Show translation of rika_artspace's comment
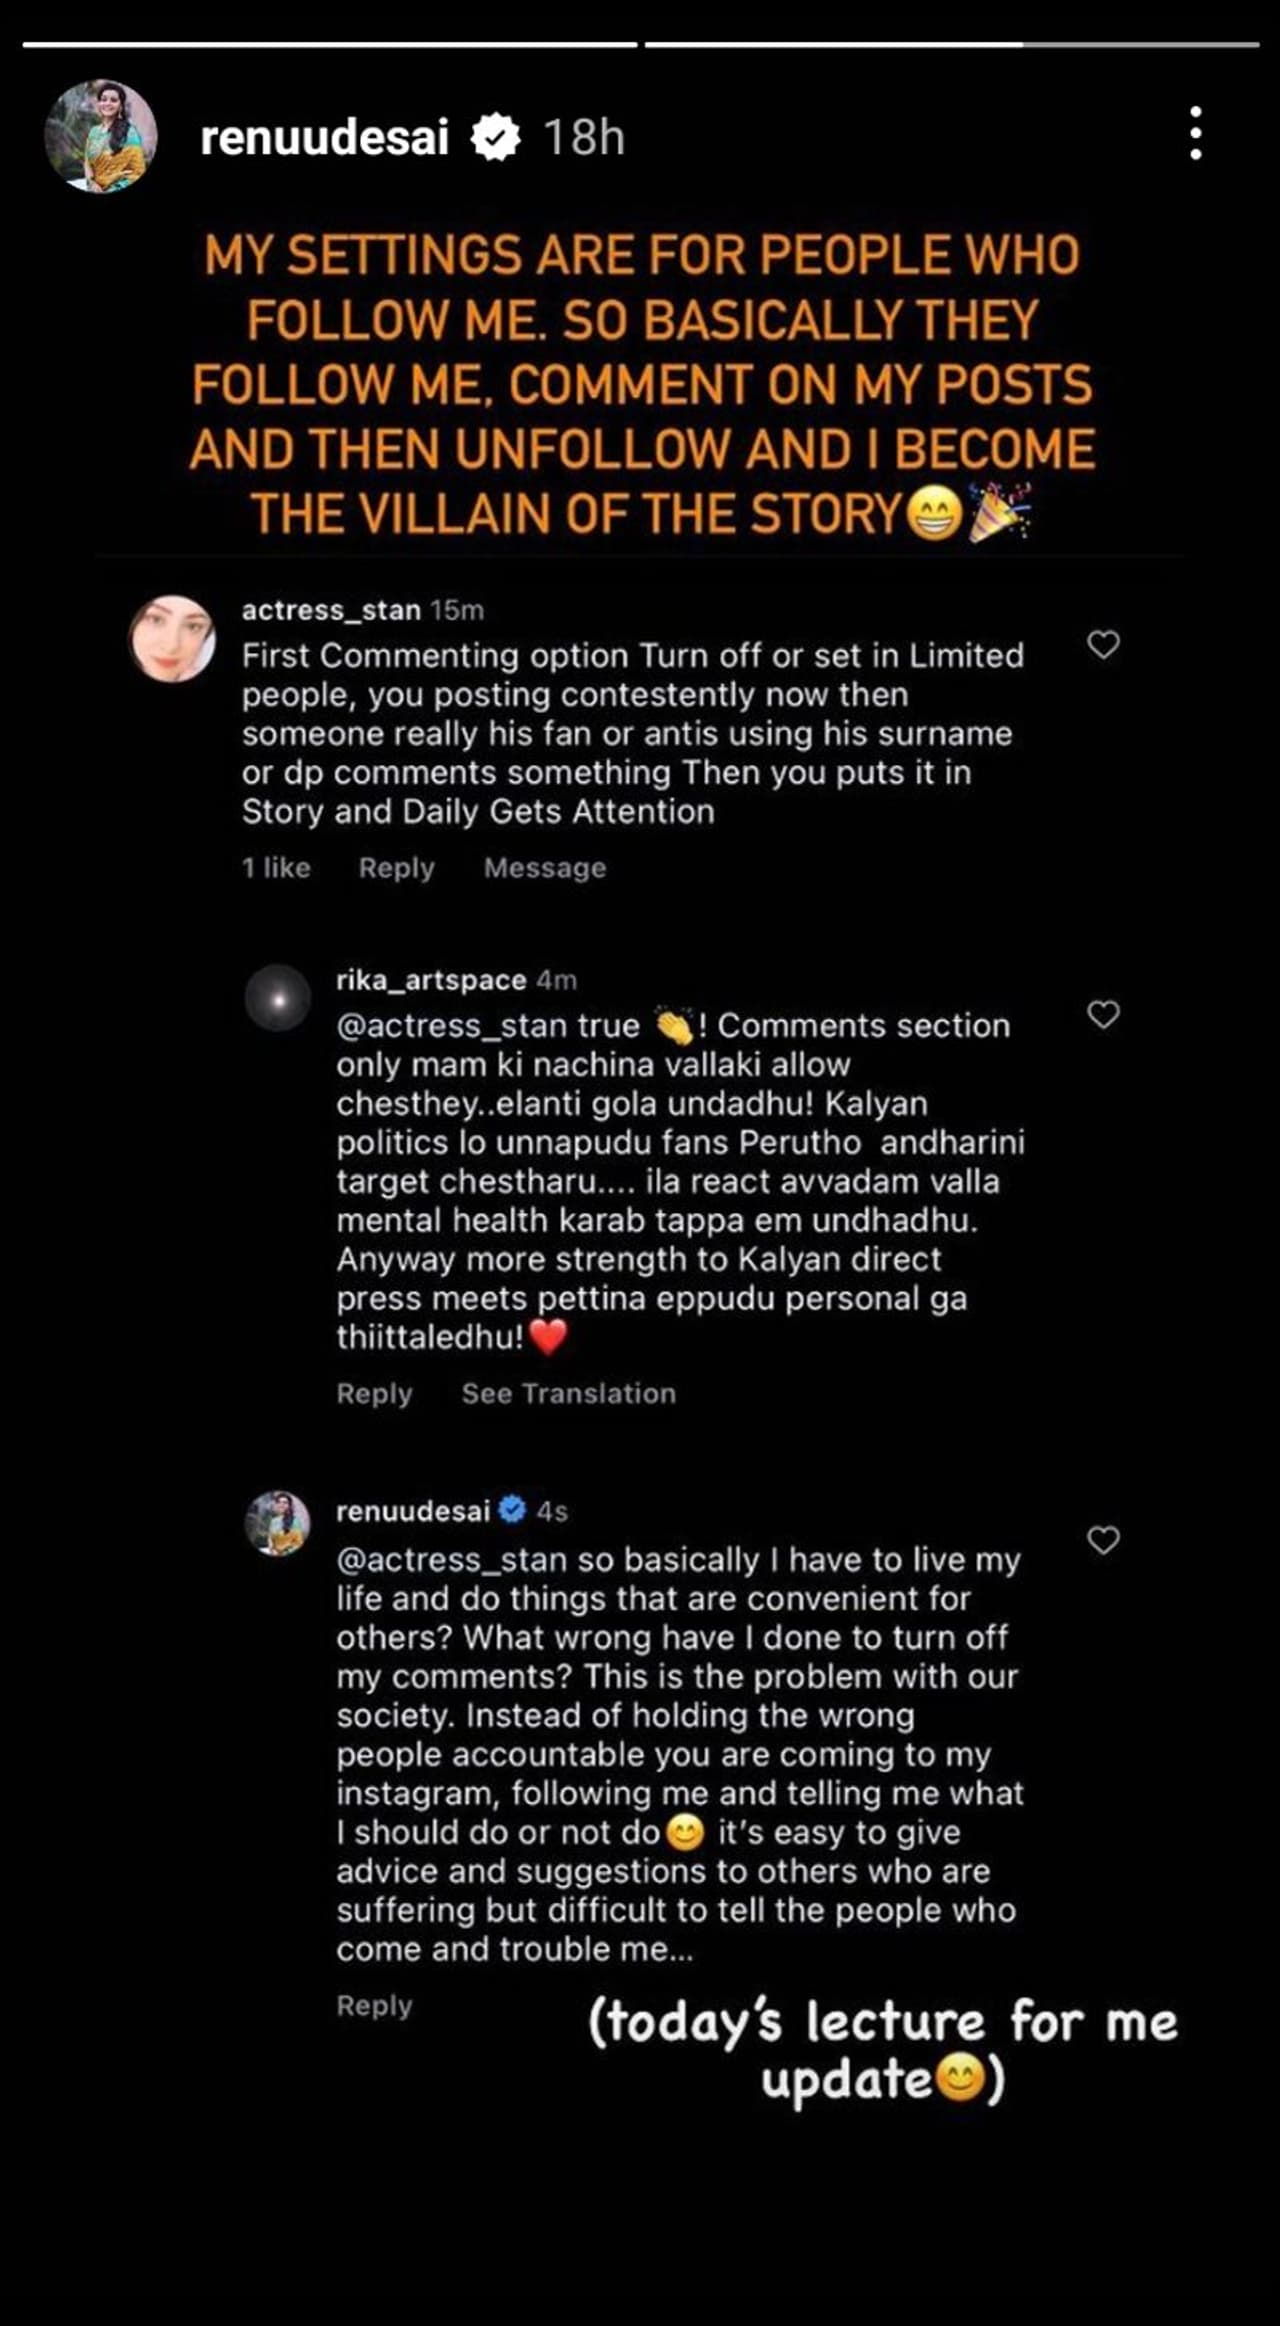 (x=568, y=1393)
